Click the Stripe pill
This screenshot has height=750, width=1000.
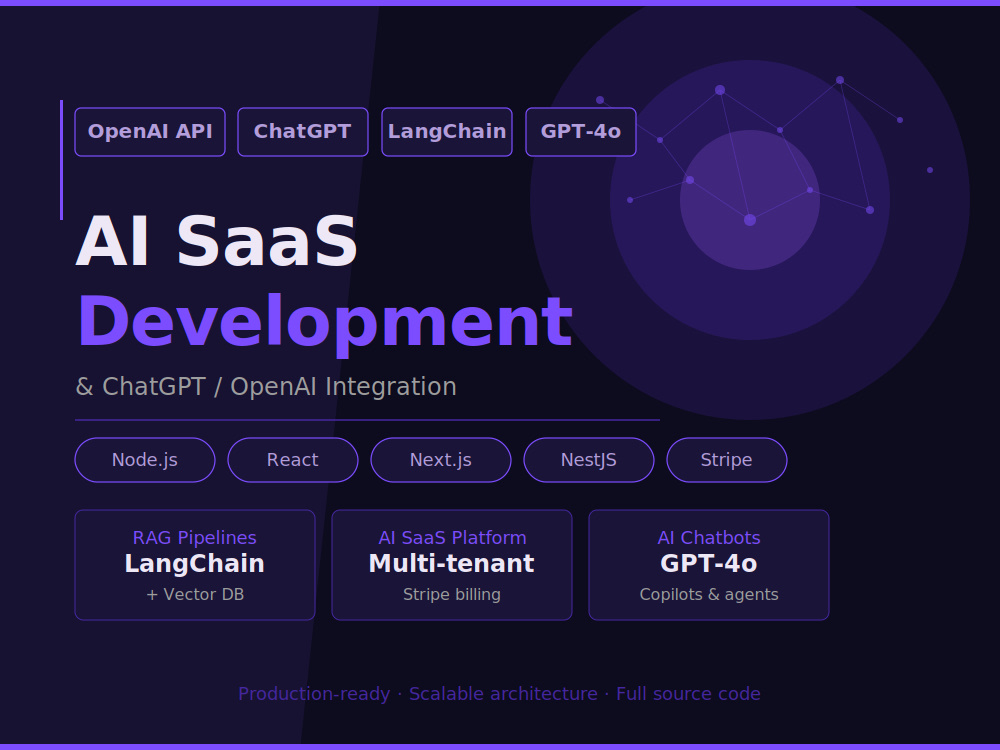[x=726, y=460]
